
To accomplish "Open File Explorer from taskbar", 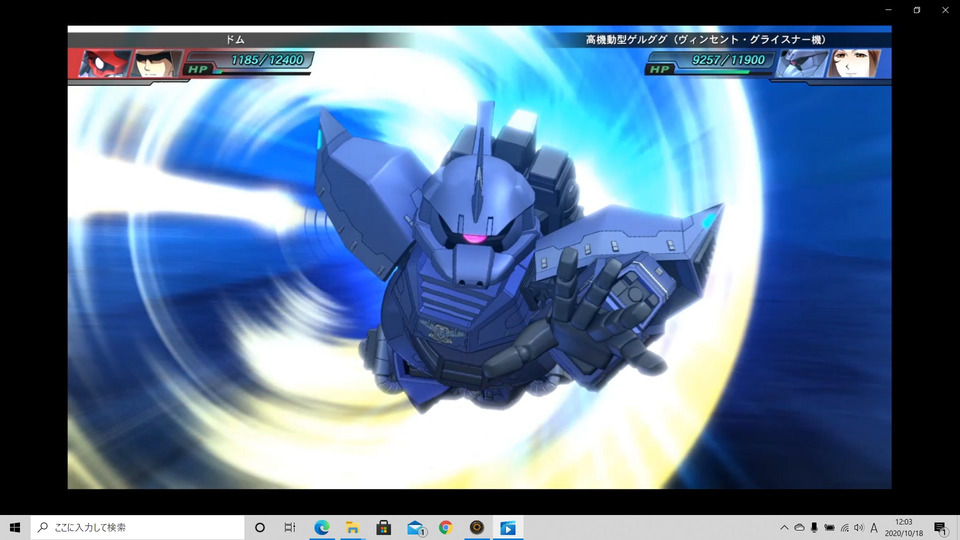I will click(x=352, y=527).
